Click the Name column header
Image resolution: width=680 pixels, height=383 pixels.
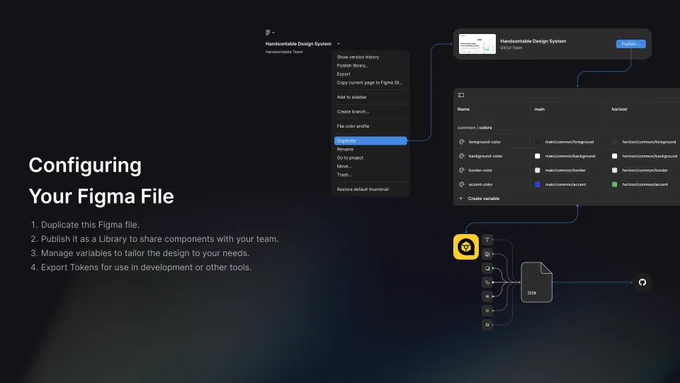[x=463, y=109]
